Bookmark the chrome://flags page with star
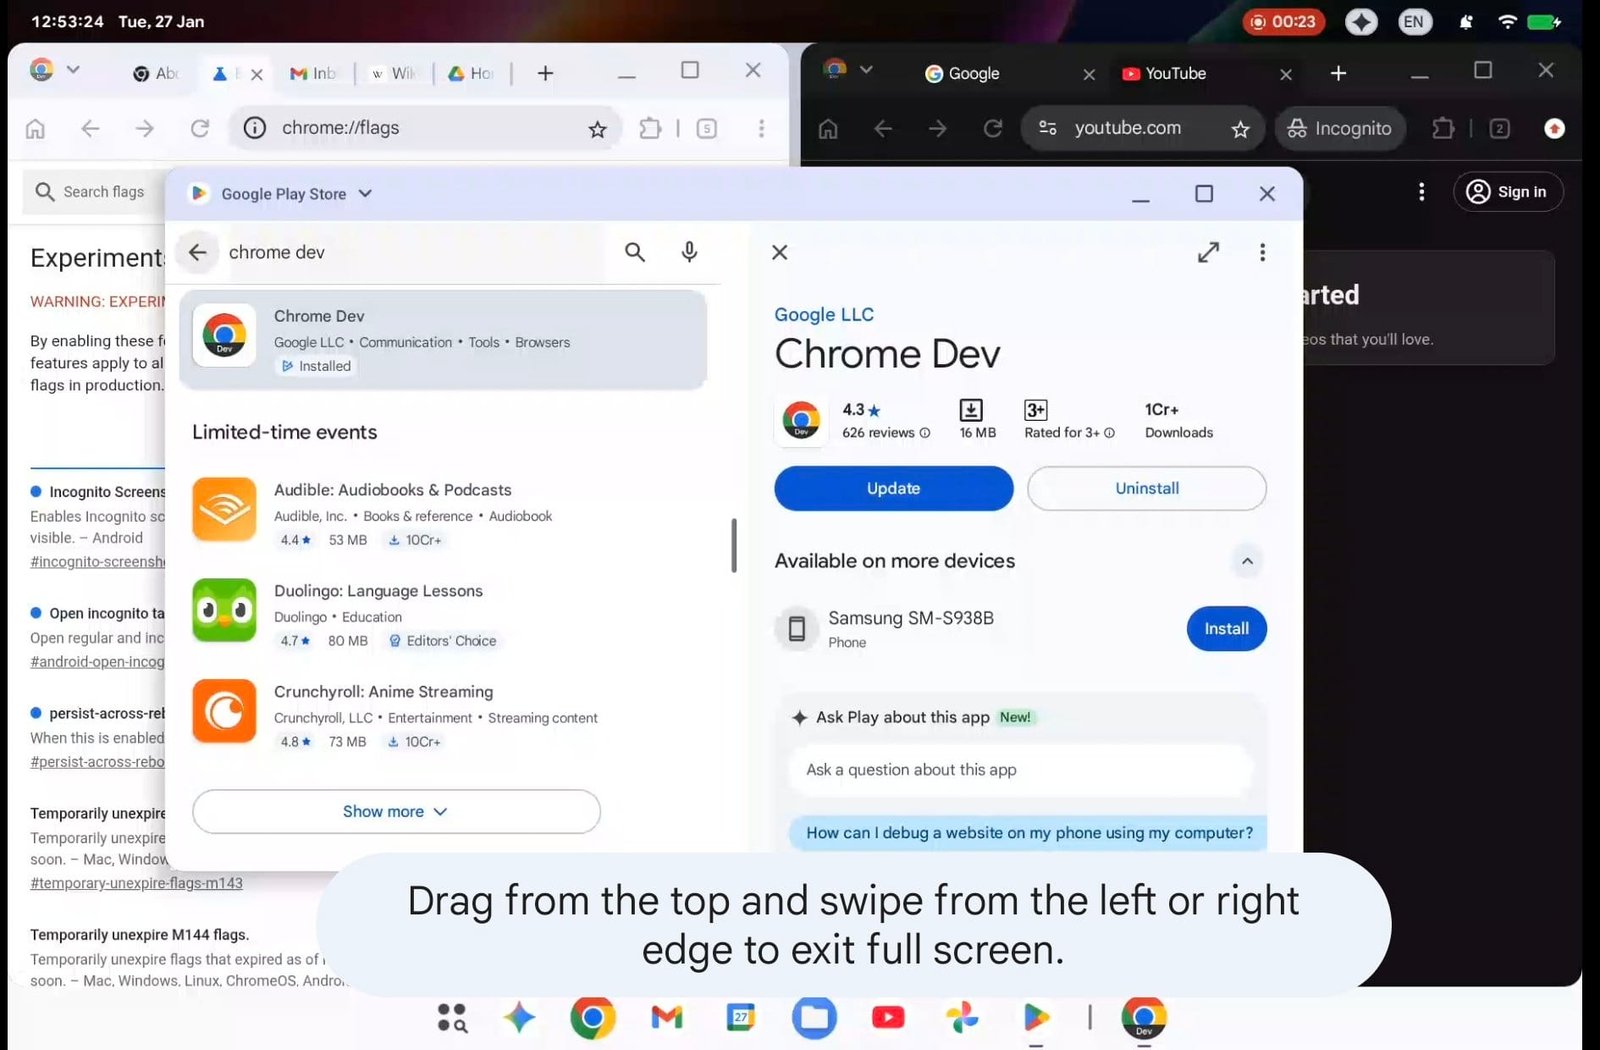Image resolution: width=1600 pixels, height=1050 pixels. click(597, 129)
